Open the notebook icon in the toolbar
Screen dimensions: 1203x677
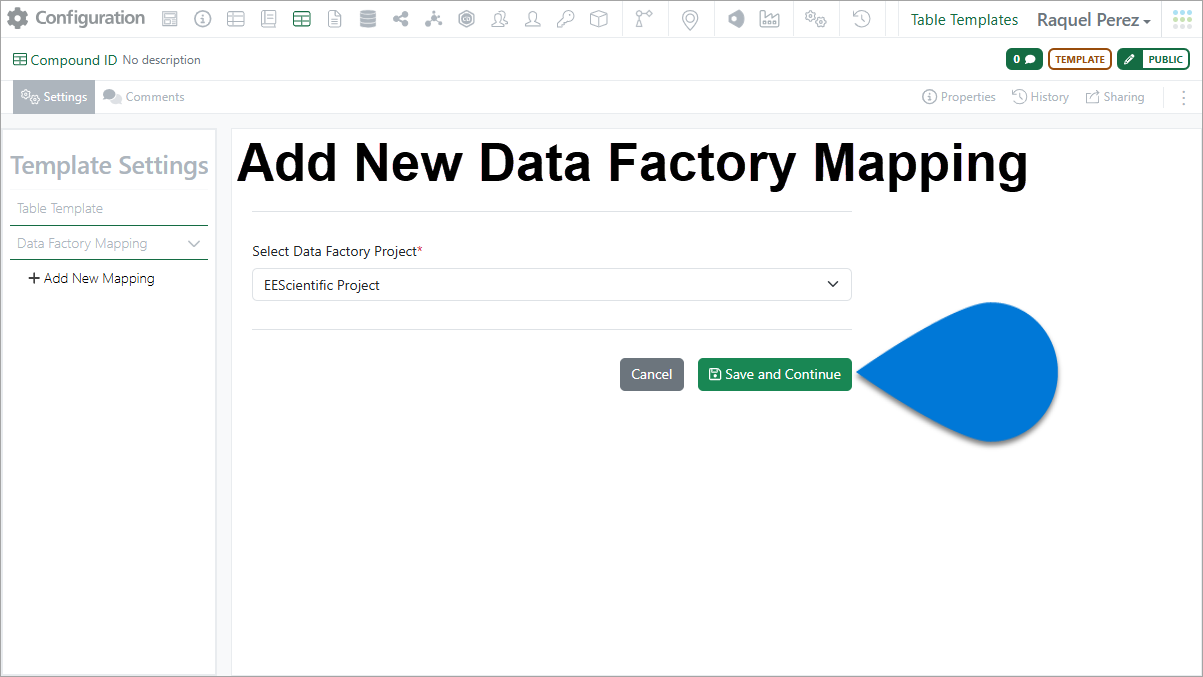tap(268, 19)
